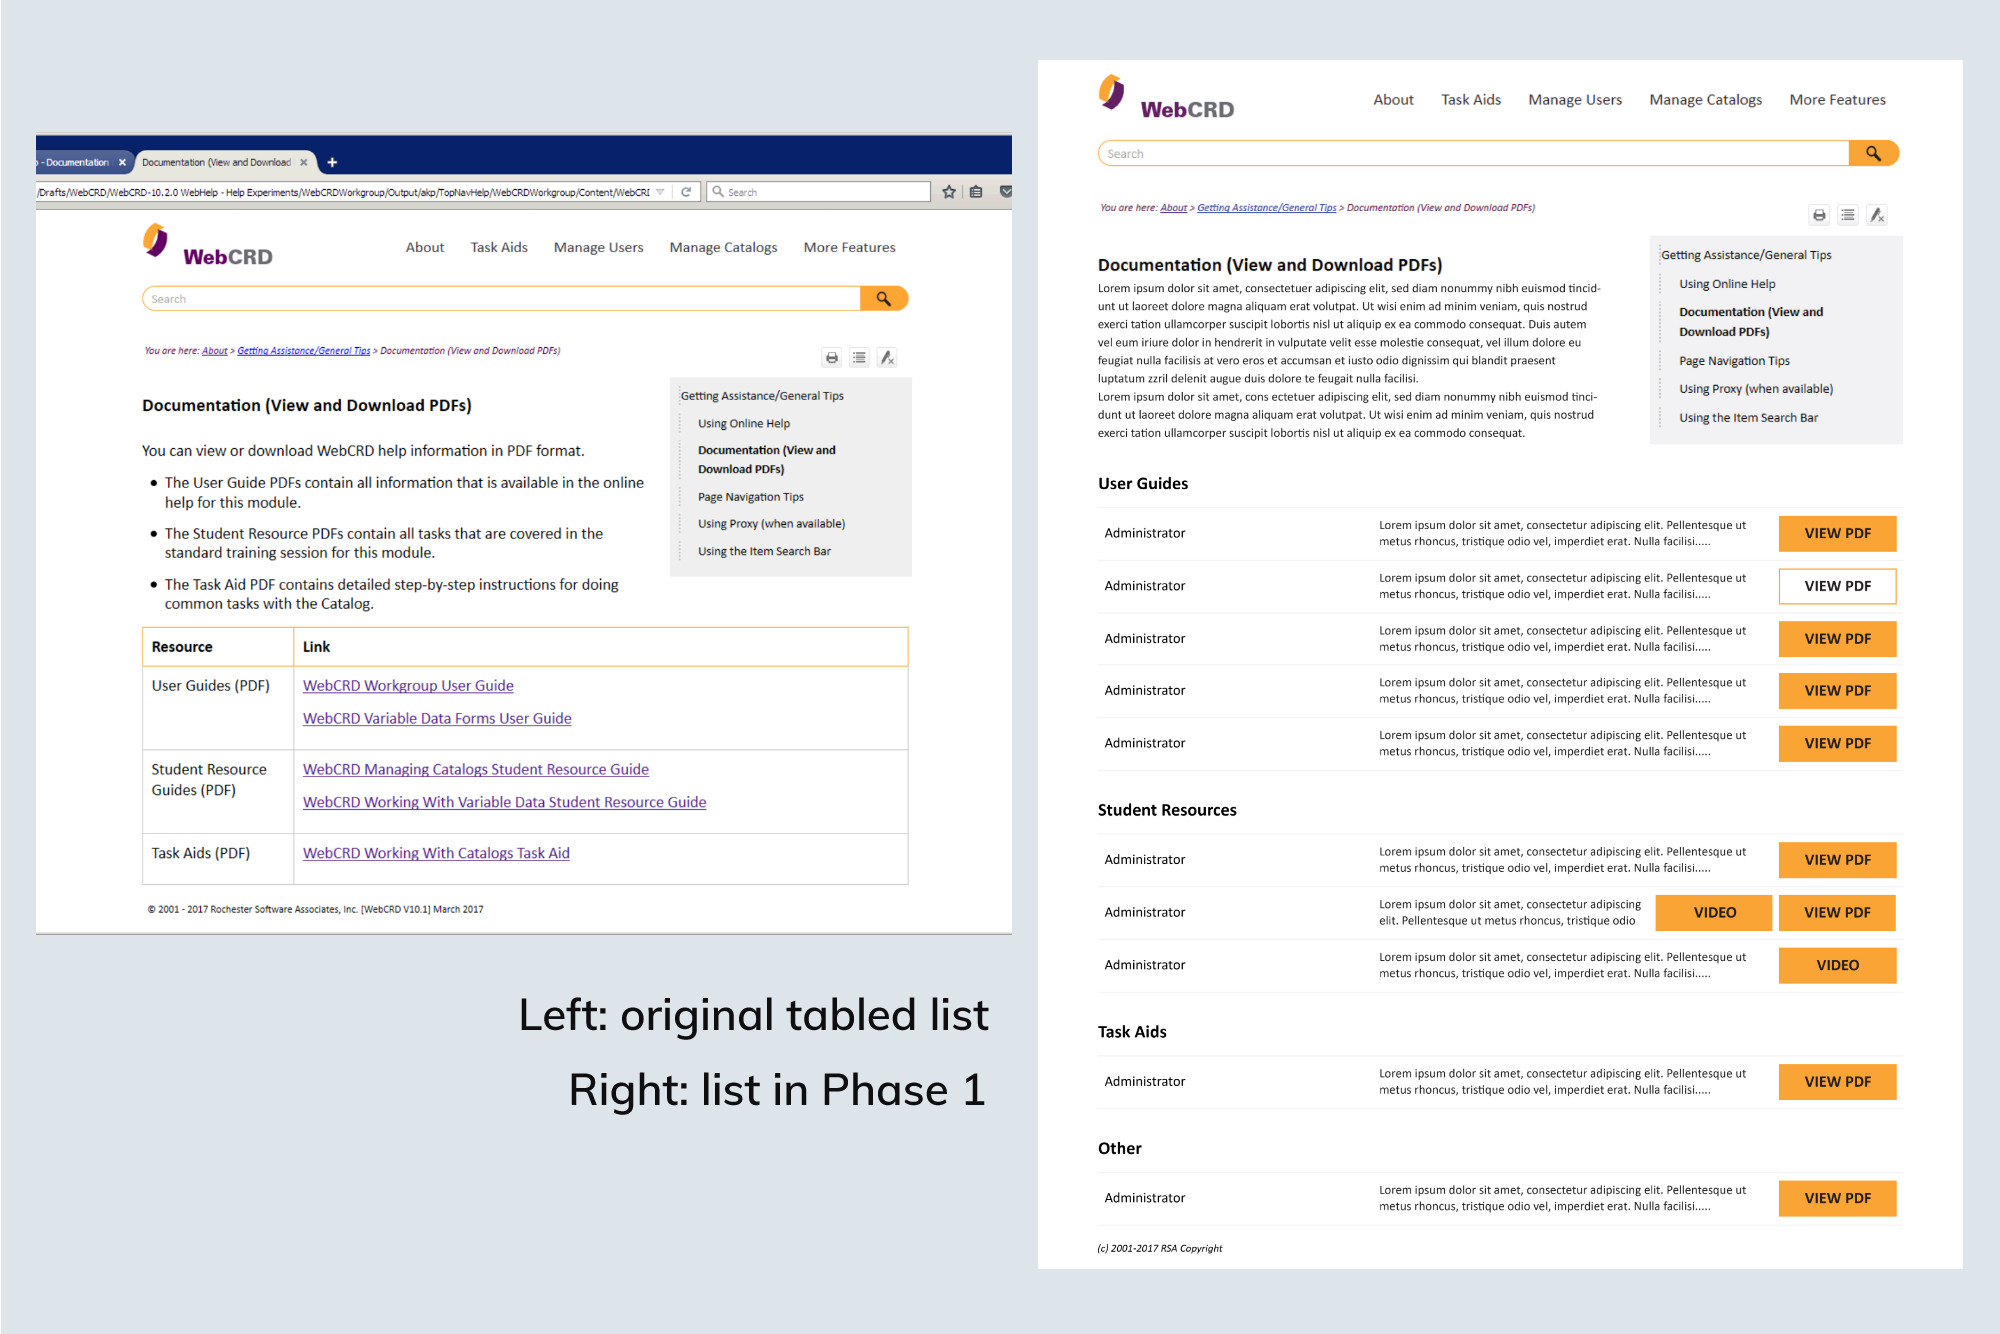
Task: Open Task Aids menu in left browser mockup
Action: coord(499,247)
